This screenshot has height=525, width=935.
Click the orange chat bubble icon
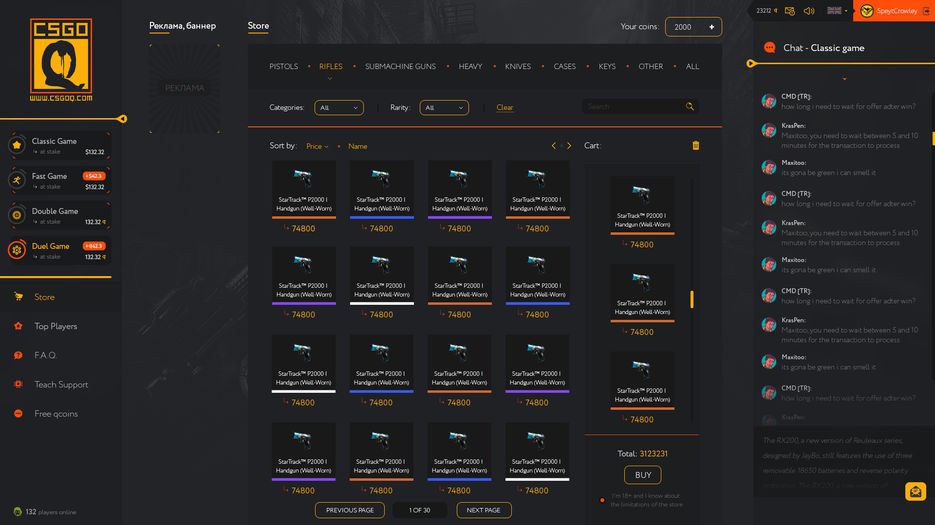(x=770, y=48)
